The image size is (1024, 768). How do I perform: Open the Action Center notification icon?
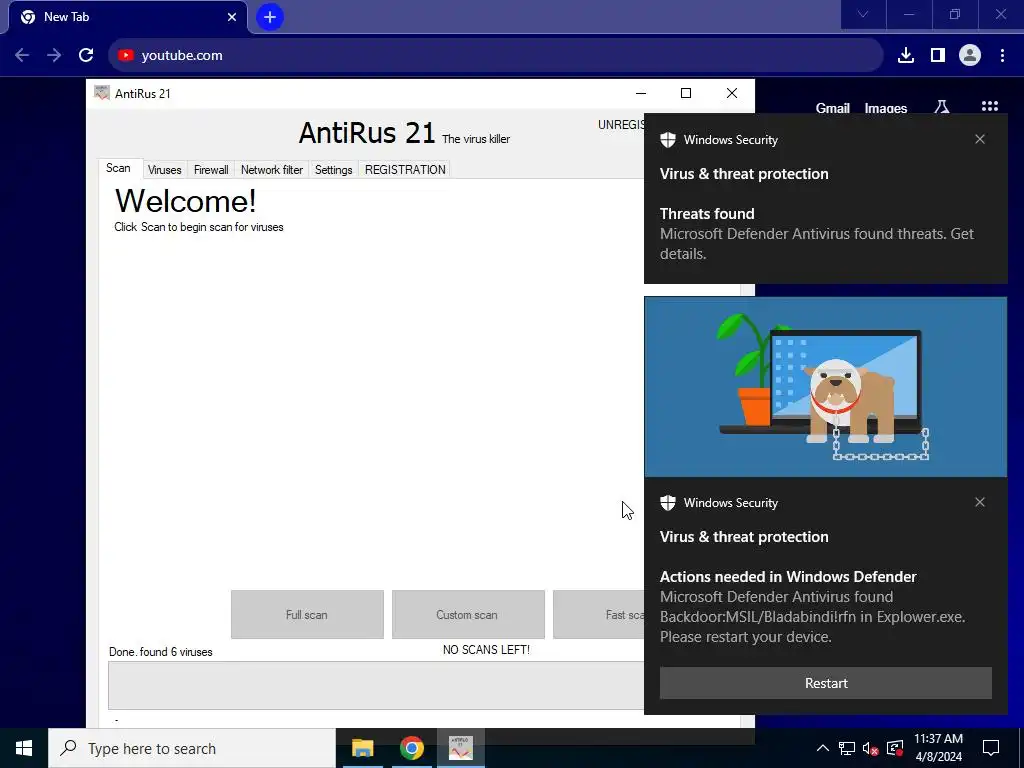[x=991, y=748]
